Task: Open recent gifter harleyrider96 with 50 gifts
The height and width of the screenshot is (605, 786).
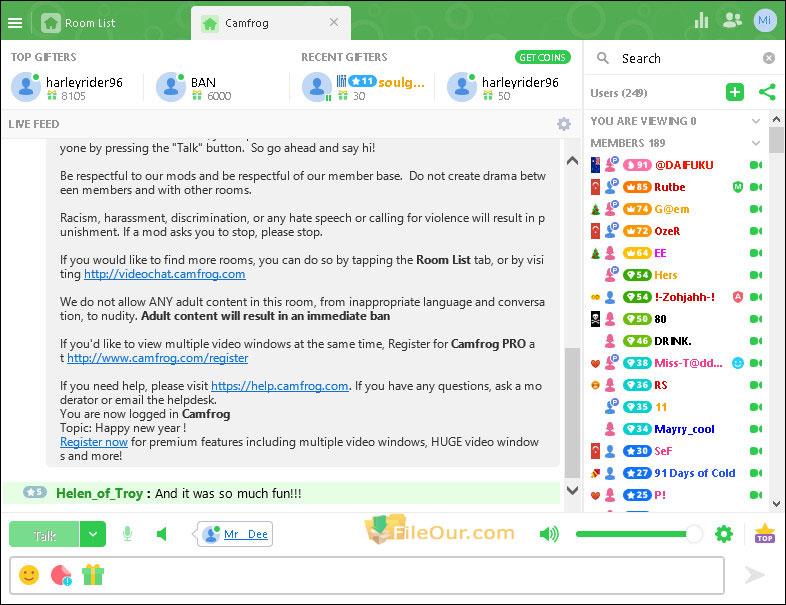Action: (x=503, y=87)
